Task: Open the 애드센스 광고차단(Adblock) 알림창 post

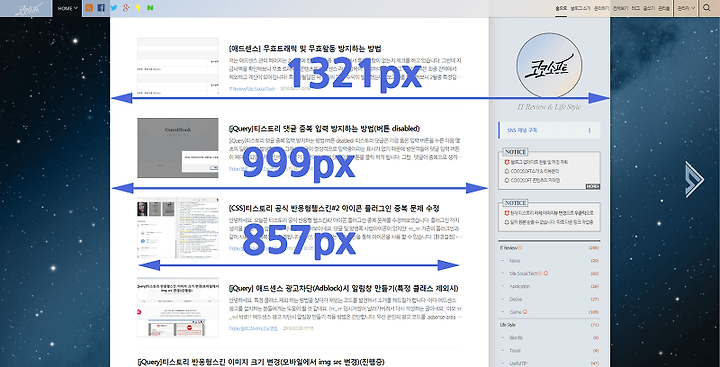Action: pyautogui.click(x=343, y=288)
